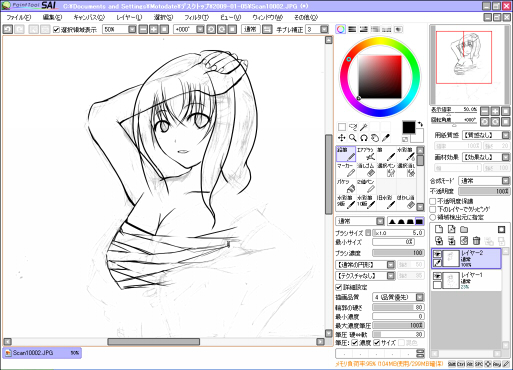
Task: Enable clipping to the layer below checkbox
Action: click(x=433, y=209)
